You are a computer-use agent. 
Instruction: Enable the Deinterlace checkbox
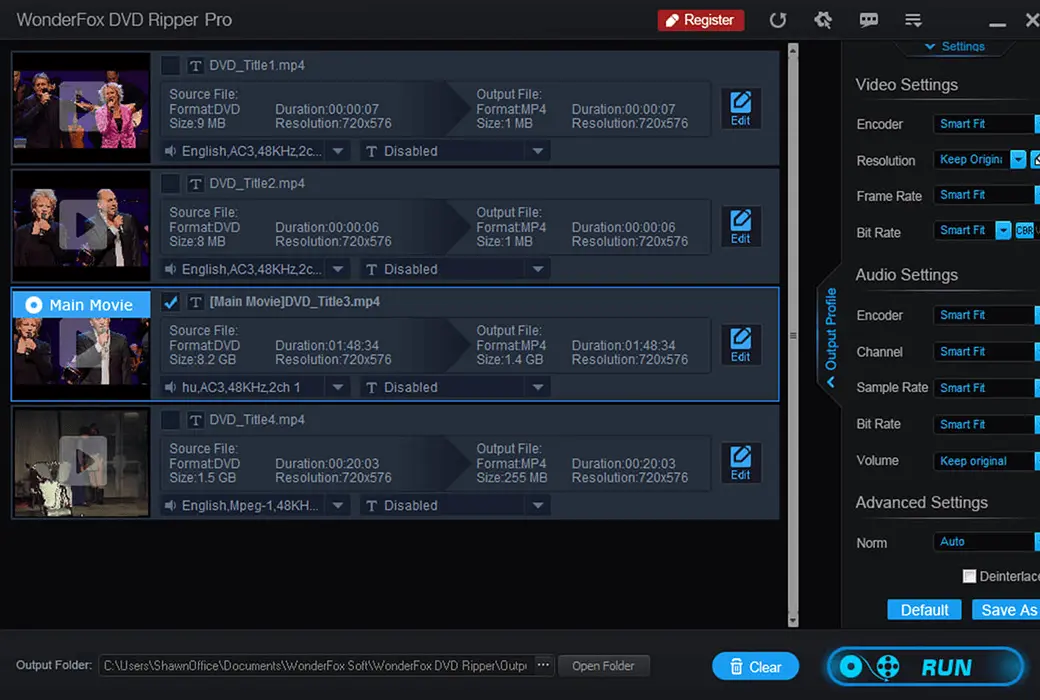click(x=969, y=576)
